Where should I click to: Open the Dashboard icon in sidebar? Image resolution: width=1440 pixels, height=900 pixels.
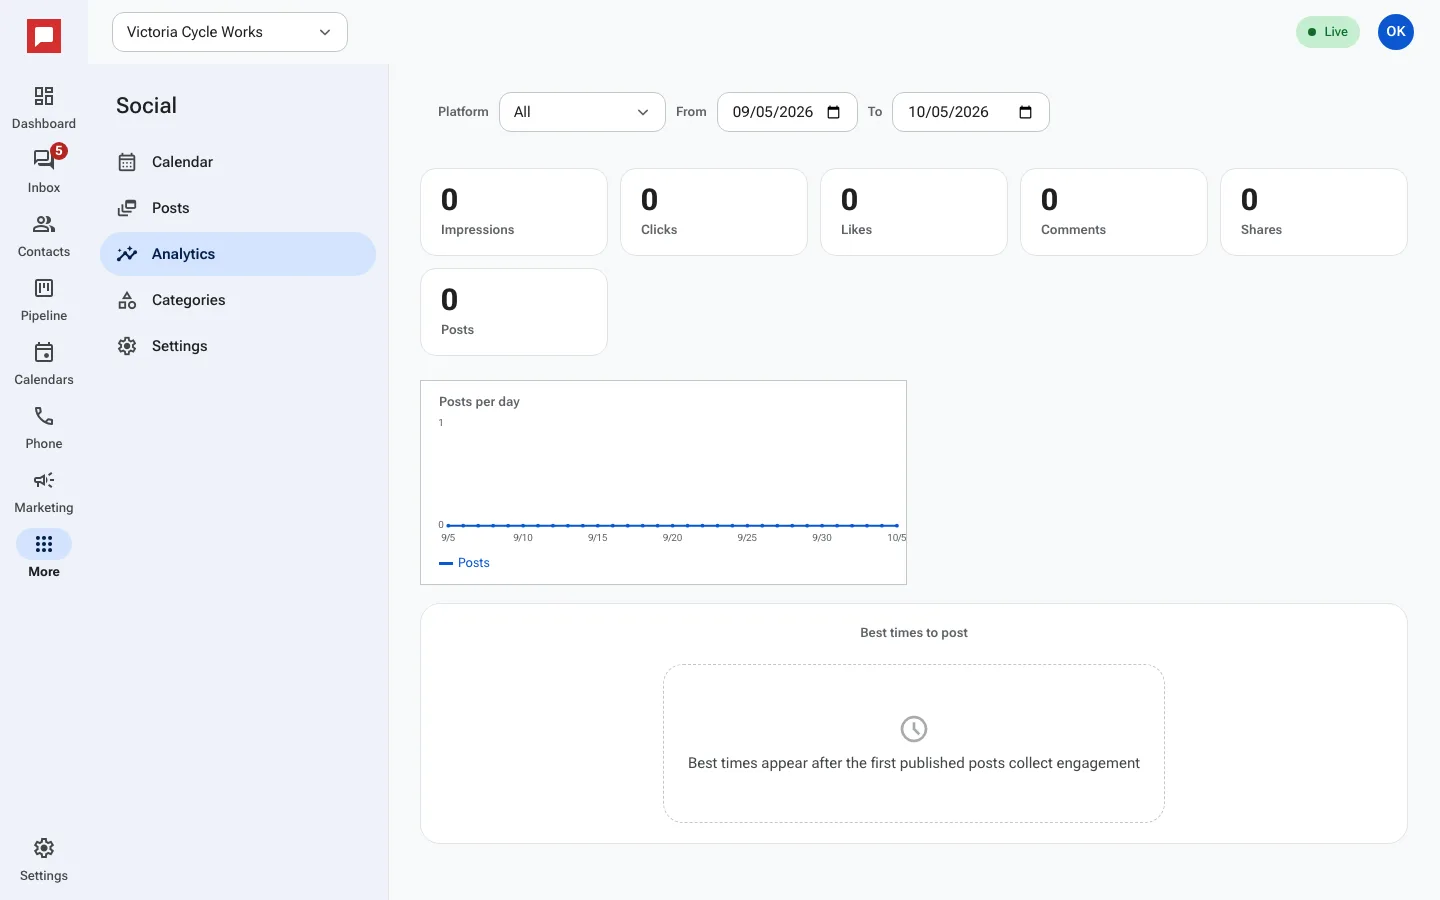(x=44, y=96)
